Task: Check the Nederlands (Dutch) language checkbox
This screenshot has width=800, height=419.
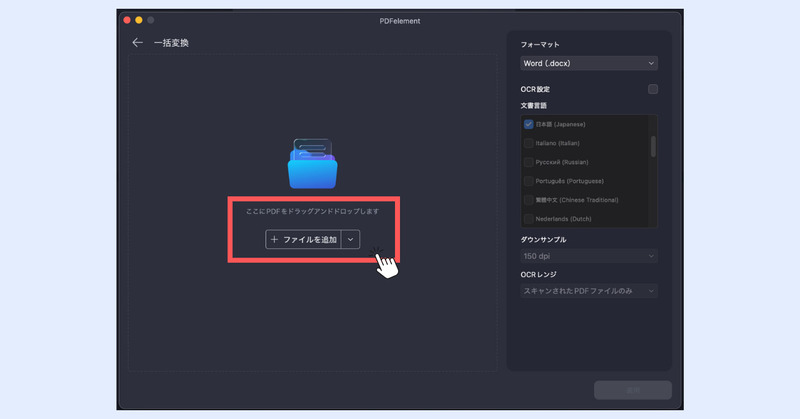Action: (x=529, y=218)
